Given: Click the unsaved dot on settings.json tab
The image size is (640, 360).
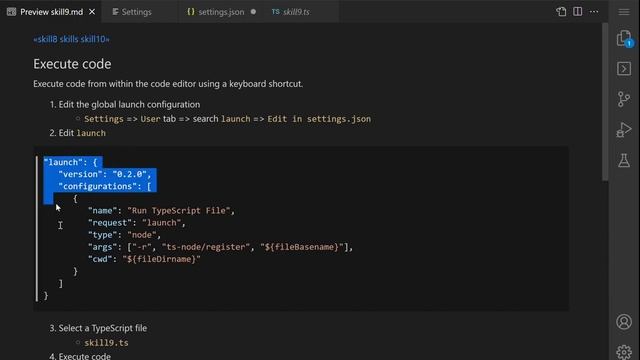Looking at the screenshot, I should pos(253,12).
